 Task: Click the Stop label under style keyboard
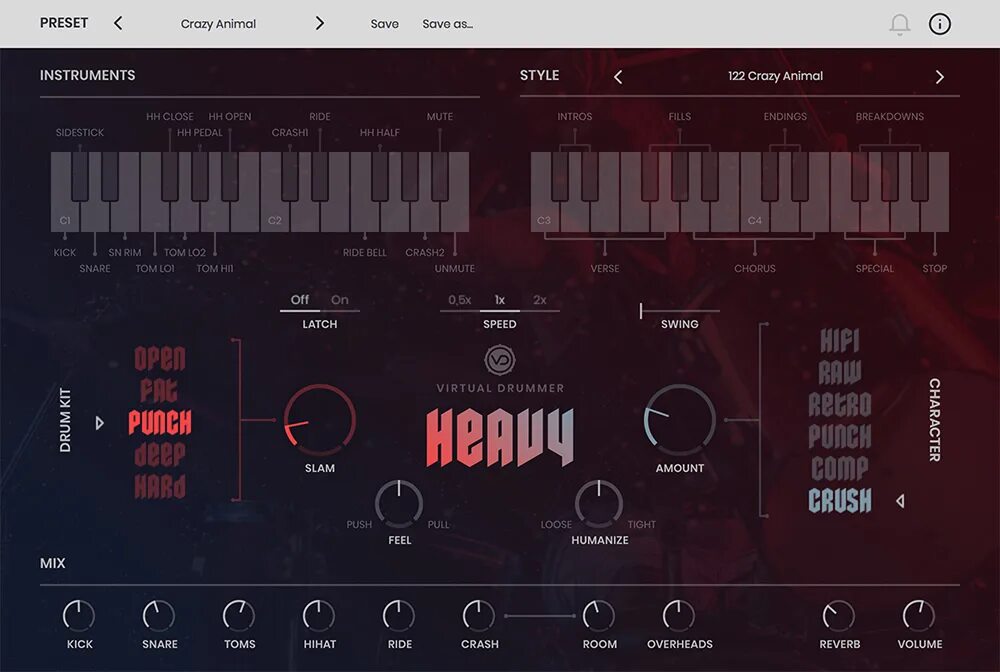point(934,268)
